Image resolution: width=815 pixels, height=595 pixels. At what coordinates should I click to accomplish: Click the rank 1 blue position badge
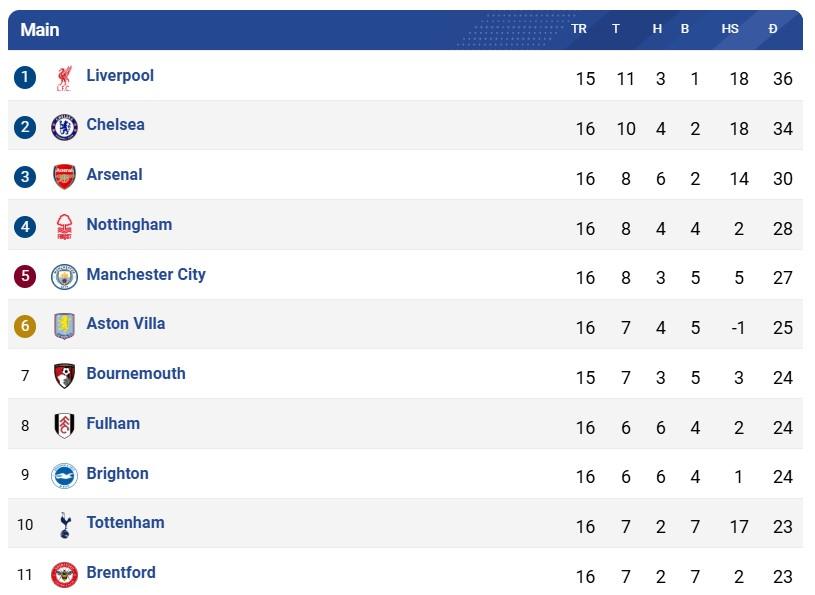[x=25, y=77]
